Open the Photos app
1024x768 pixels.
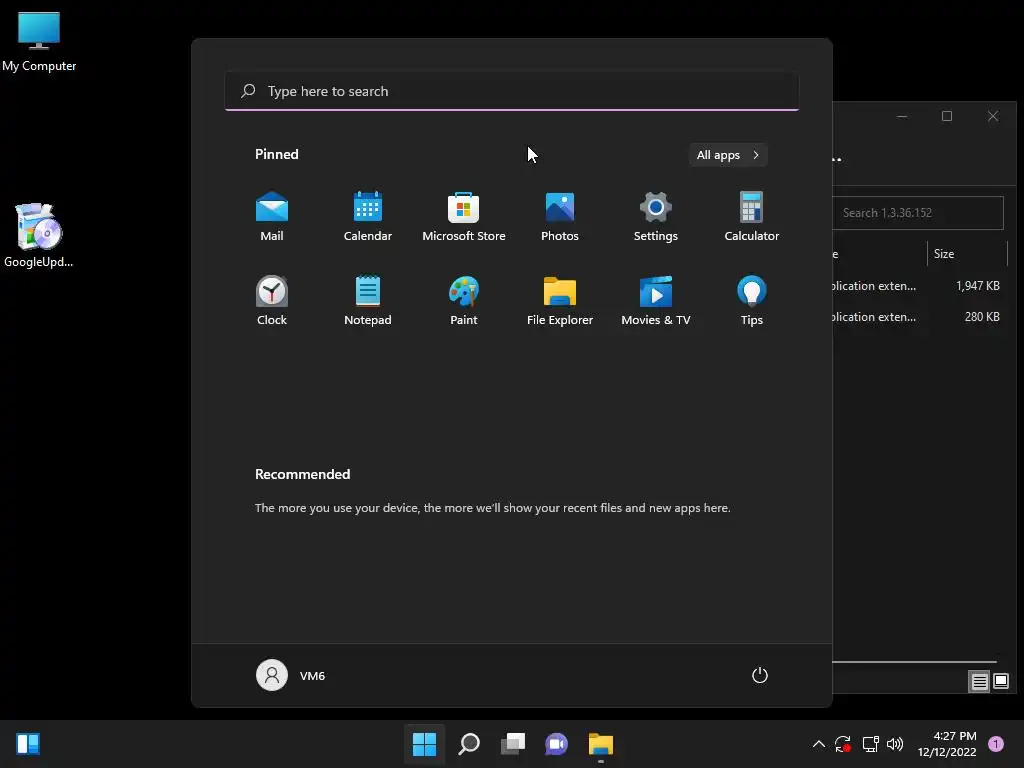tap(560, 217)
